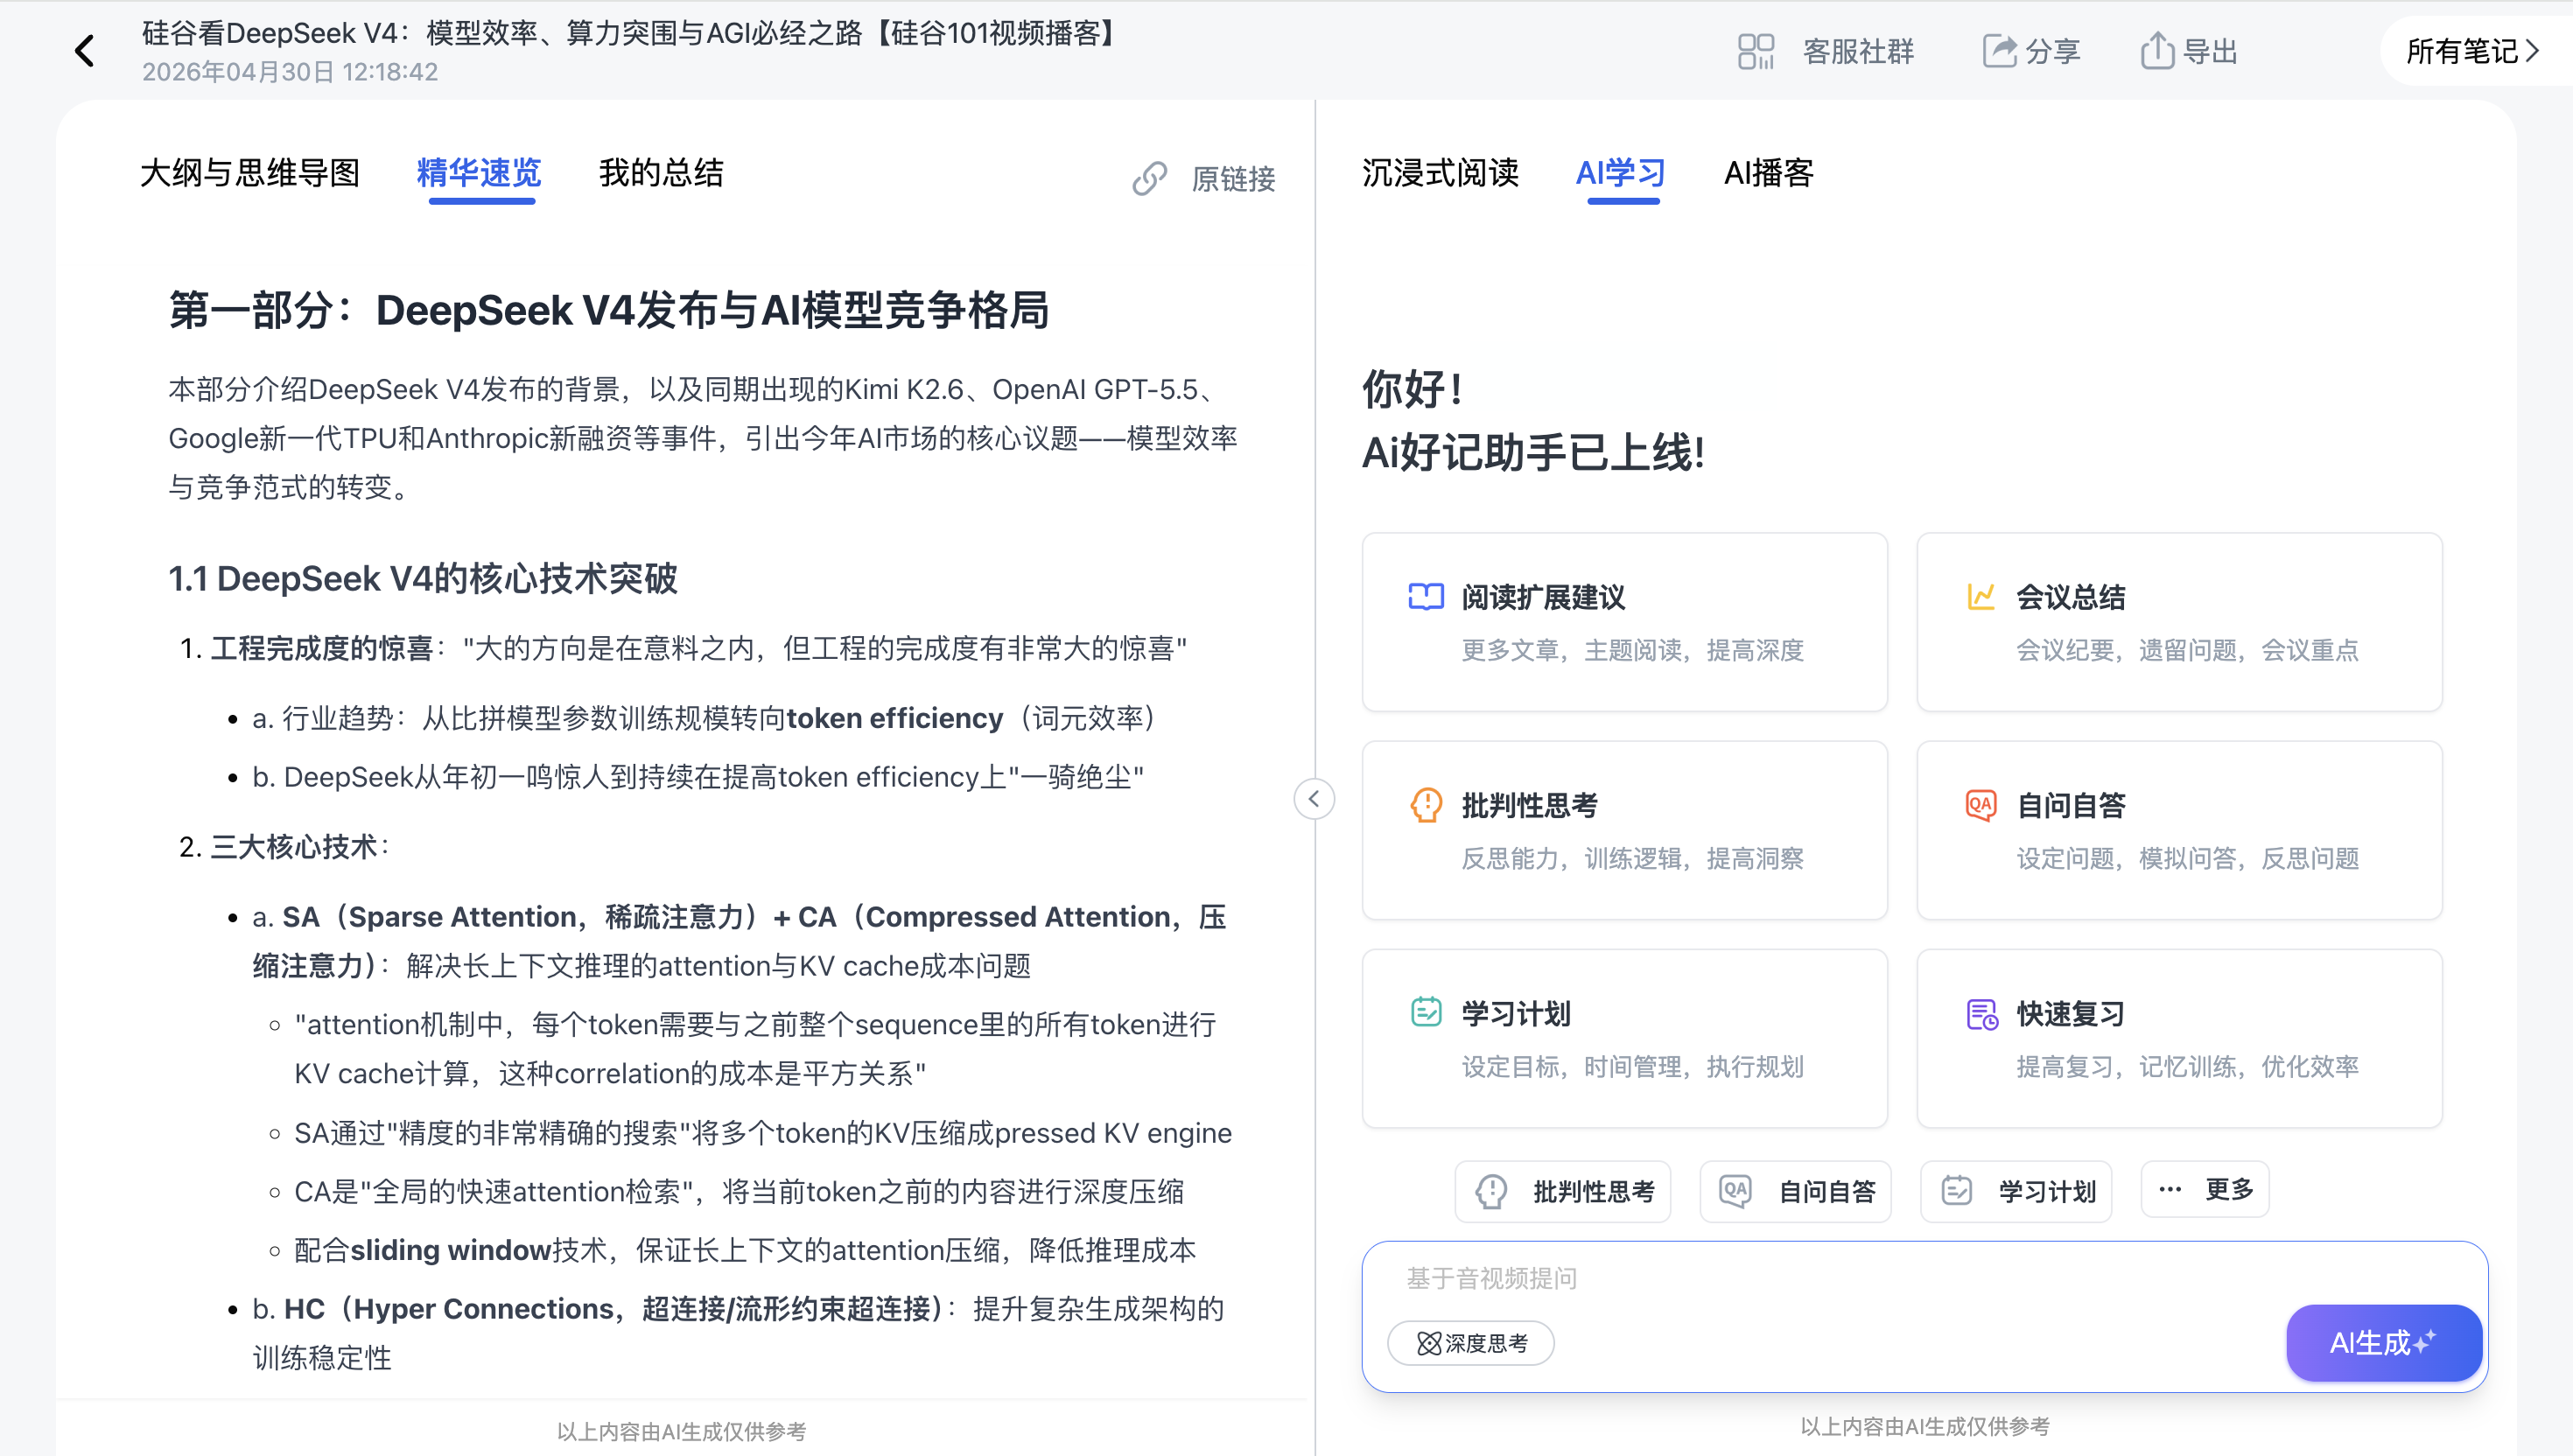Open 所有笔记 with its chevron
This screenshot has height=1456, width=2573.
tap(2473, 51)
